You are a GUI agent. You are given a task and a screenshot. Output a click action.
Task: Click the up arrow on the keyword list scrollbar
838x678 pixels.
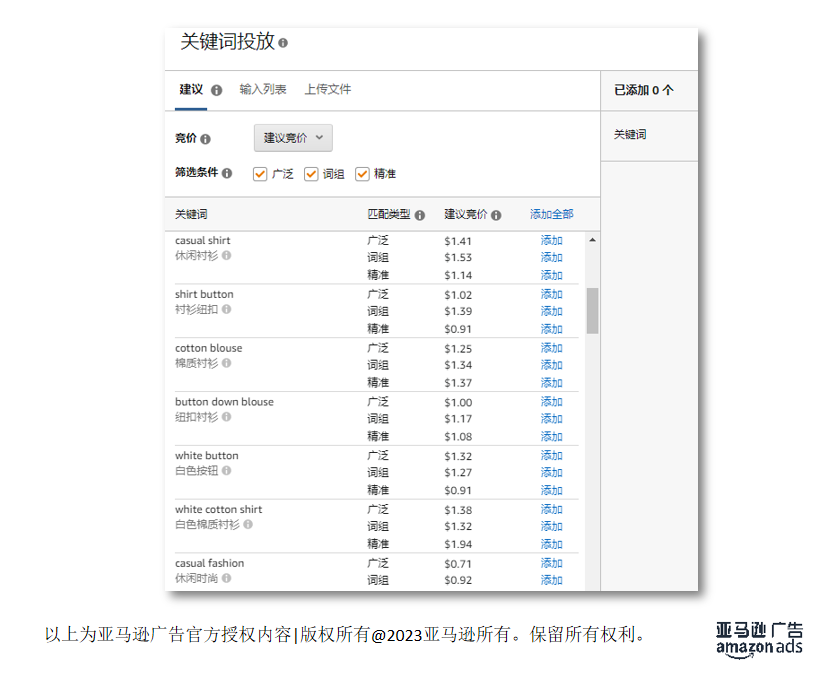point(590,239)
